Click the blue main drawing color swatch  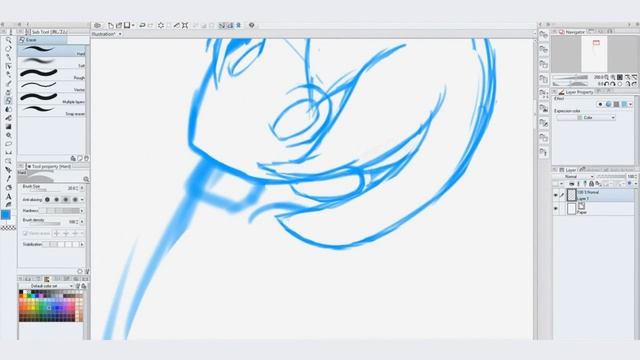[x=6, y=215]
